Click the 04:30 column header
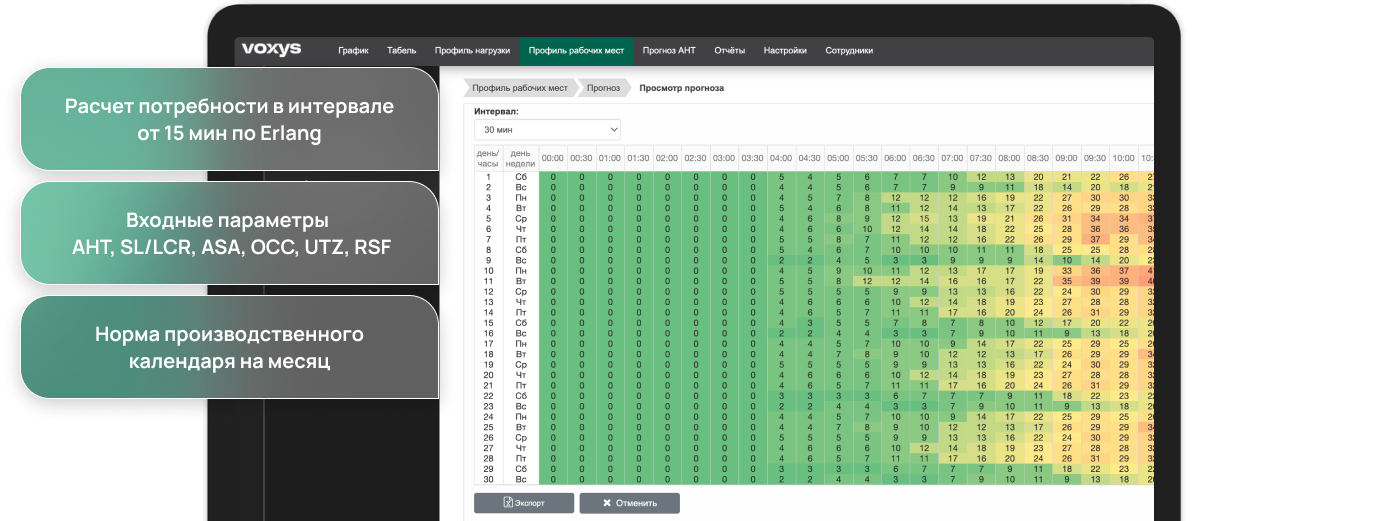The width and height of the screenshot is (1388, 521). click(x=810, y=158)
